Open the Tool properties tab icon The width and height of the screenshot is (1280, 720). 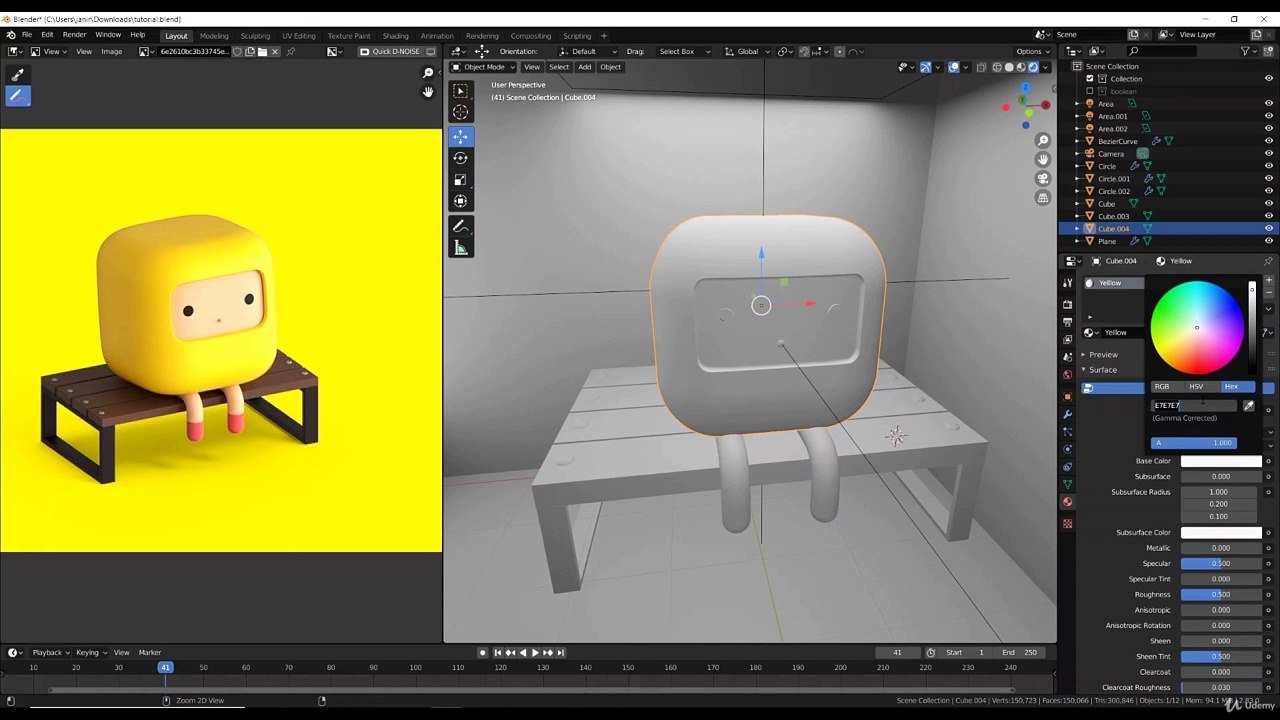(1067, 284)
